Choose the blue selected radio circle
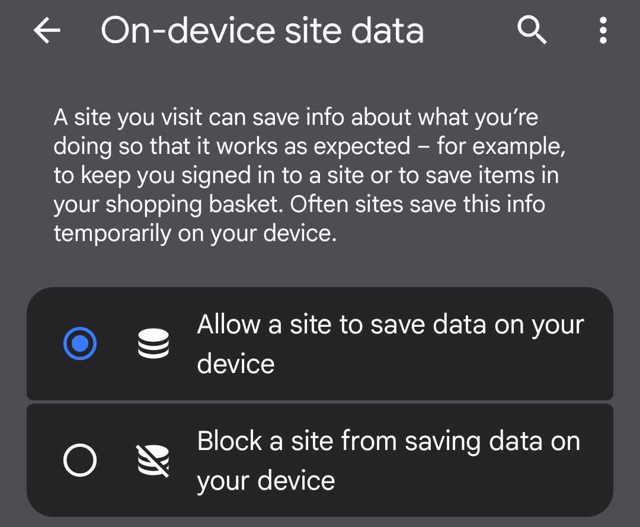Screen dimensions: 640x527 point(80,343)
